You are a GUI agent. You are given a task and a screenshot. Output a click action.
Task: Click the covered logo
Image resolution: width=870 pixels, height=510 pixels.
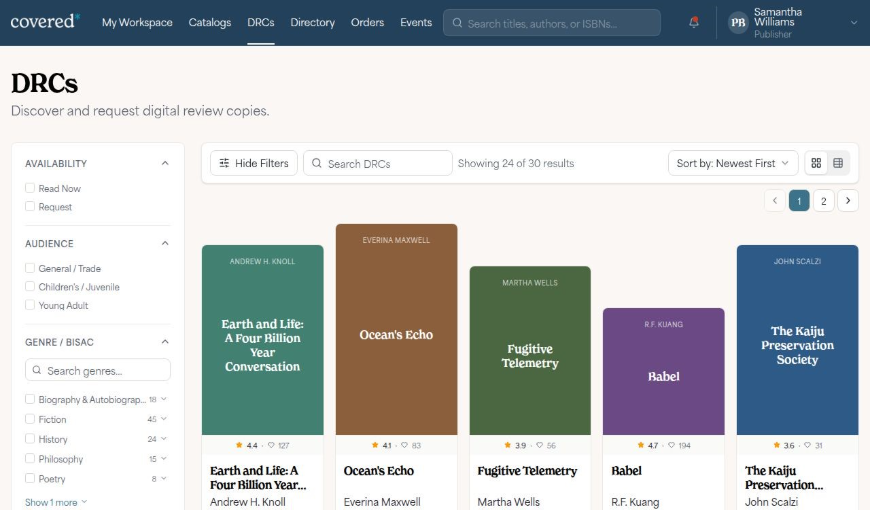click(45, 22)
